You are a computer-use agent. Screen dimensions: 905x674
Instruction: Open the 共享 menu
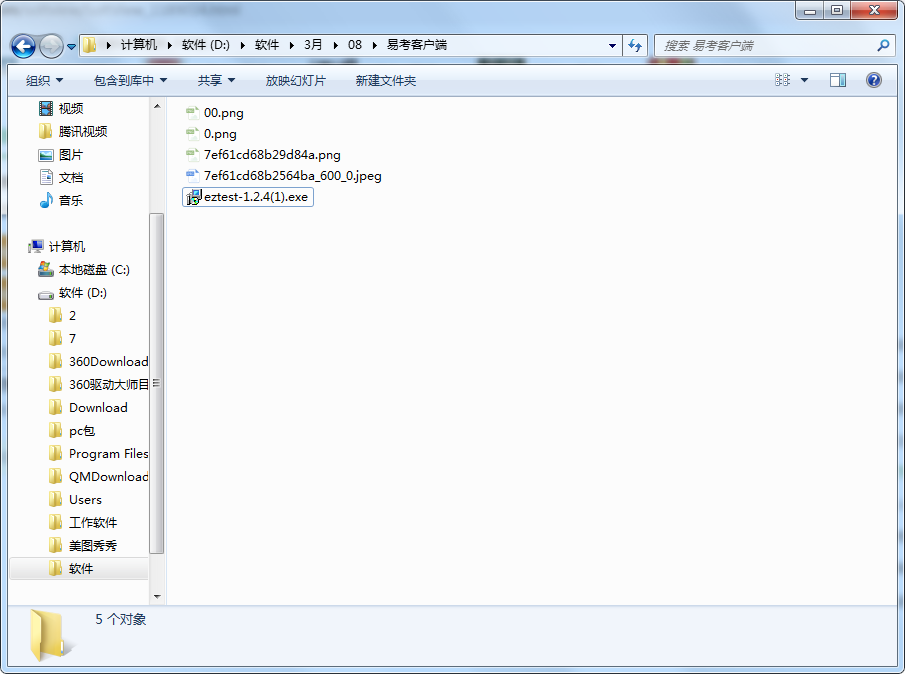(216, 80)
